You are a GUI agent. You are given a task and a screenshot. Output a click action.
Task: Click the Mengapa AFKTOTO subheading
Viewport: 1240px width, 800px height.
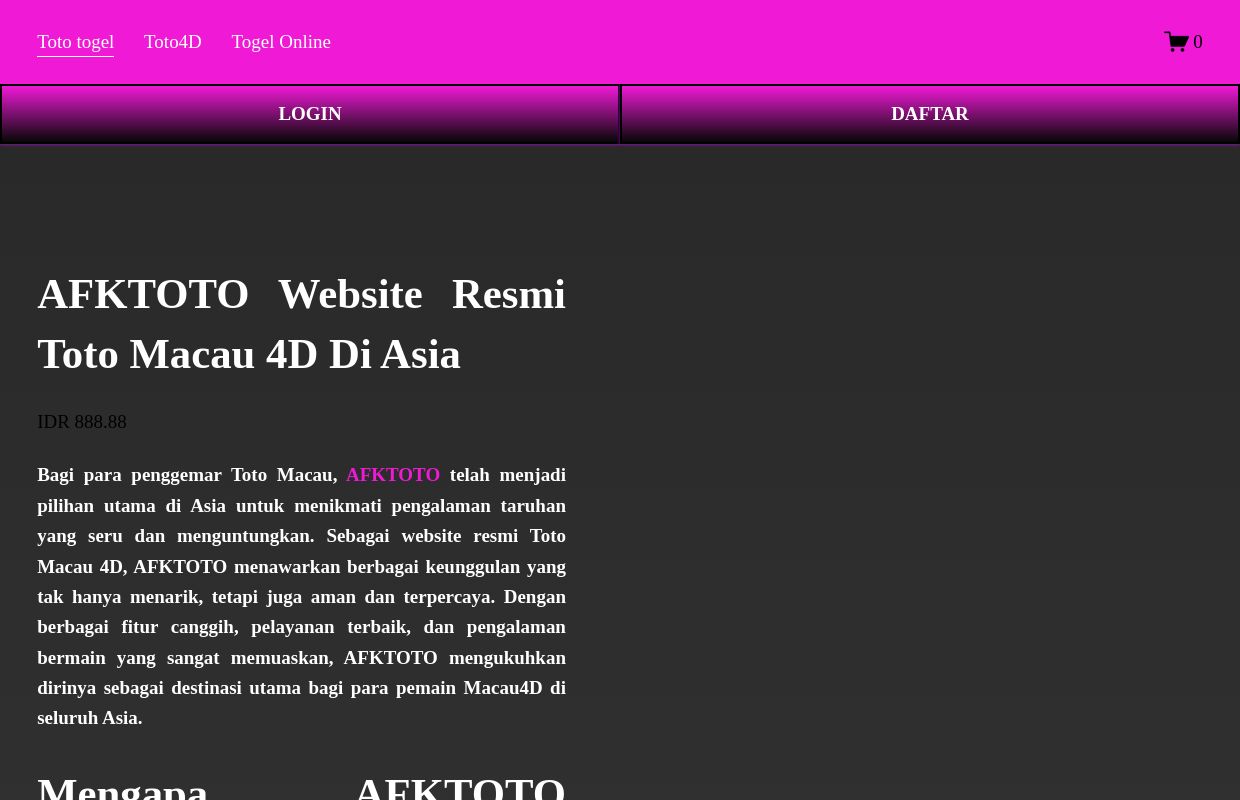pyautogui.click(x=301, y=787)
